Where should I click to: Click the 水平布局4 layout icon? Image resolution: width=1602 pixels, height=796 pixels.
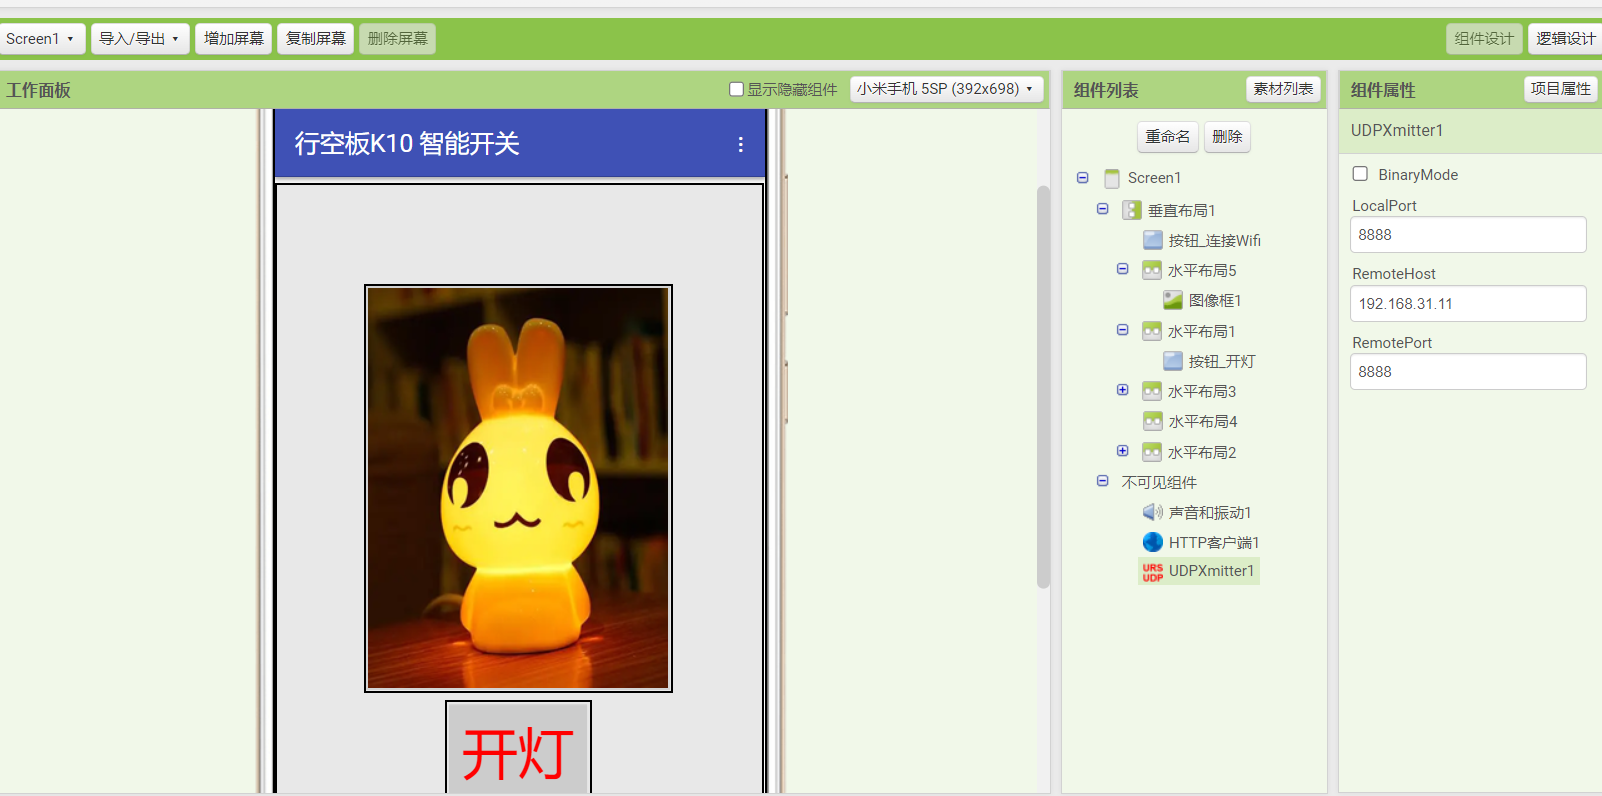[1153, 421]
